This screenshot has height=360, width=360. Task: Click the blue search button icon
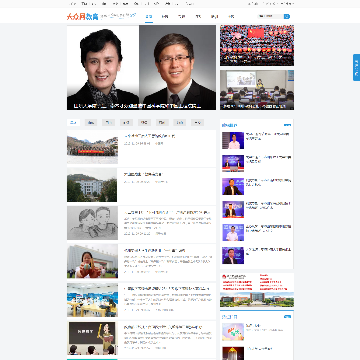(287, 16)
